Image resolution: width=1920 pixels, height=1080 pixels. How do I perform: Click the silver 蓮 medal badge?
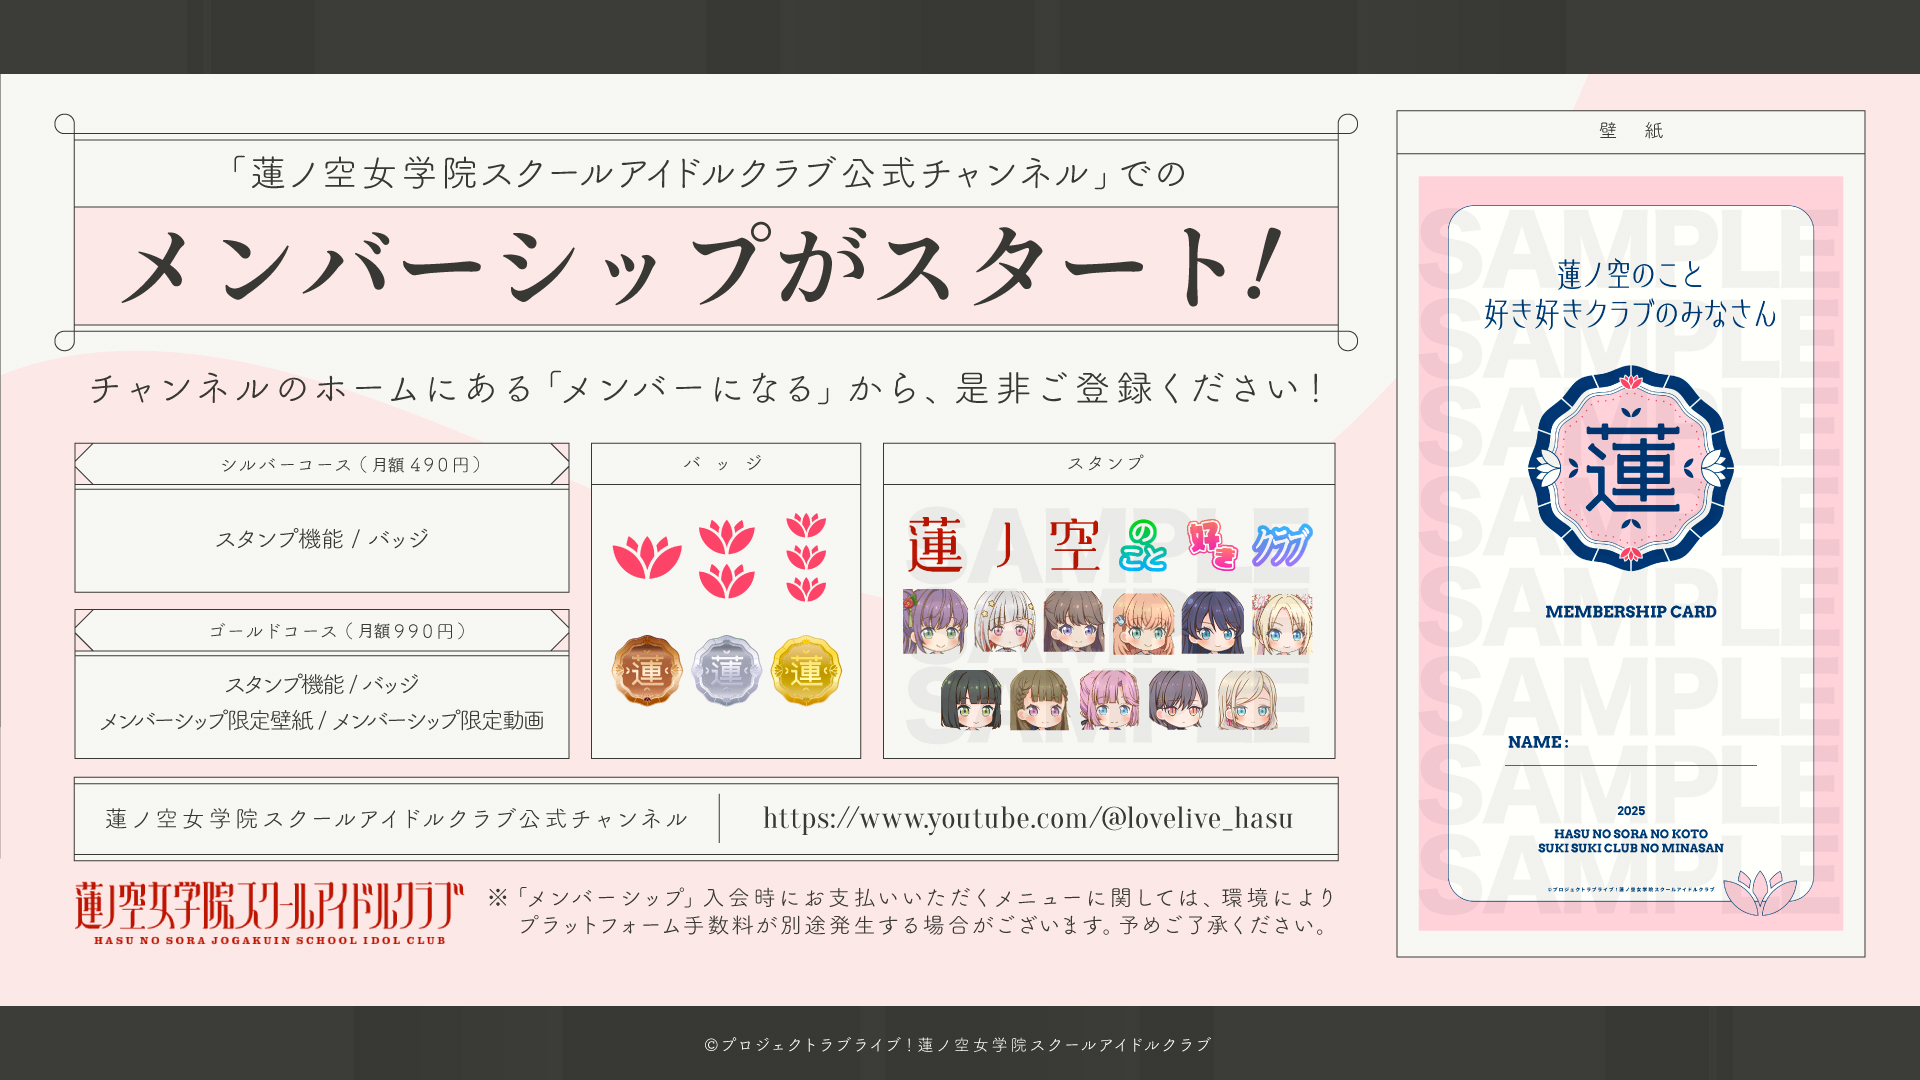pos(727,670)
